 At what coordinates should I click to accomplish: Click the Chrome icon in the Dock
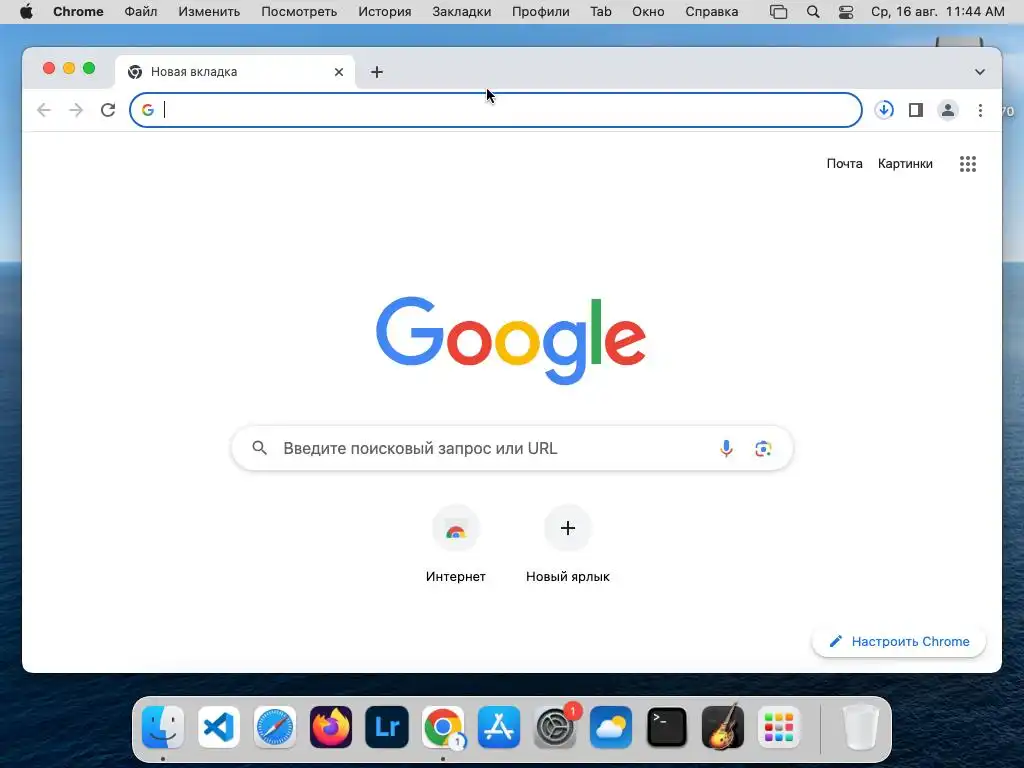pyautogui.click(x=443, y=726)
